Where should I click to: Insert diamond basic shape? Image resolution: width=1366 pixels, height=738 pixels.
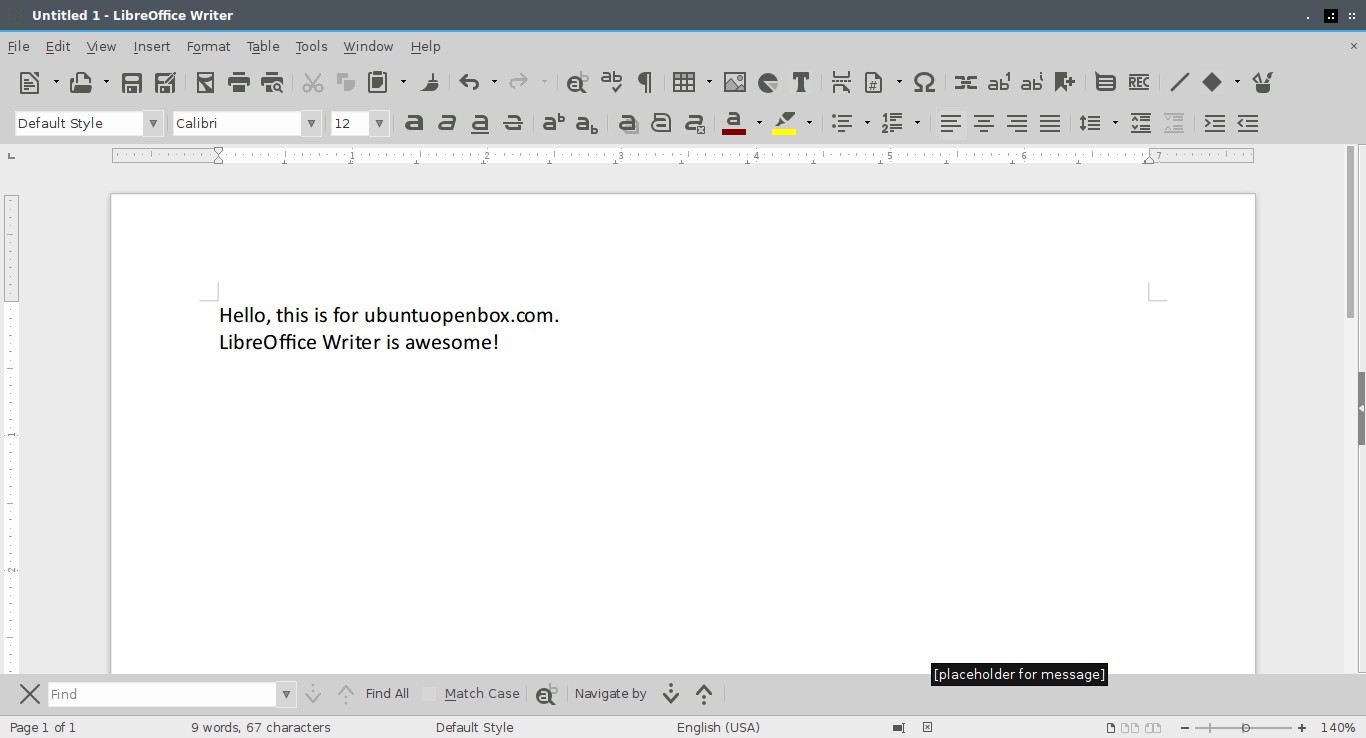1212,82
